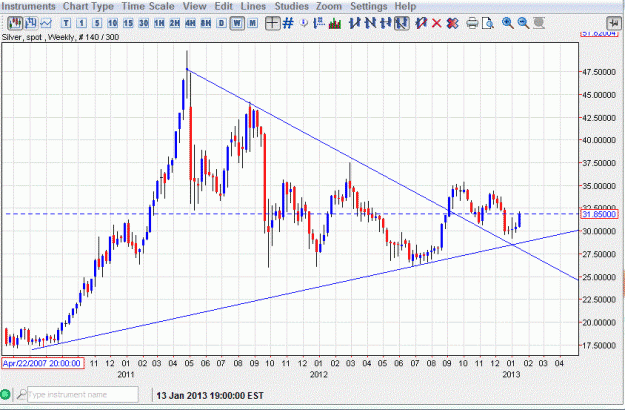625x410 pixels.
Task: Switch to 10 minute time scale
Action: click(112, 23)
